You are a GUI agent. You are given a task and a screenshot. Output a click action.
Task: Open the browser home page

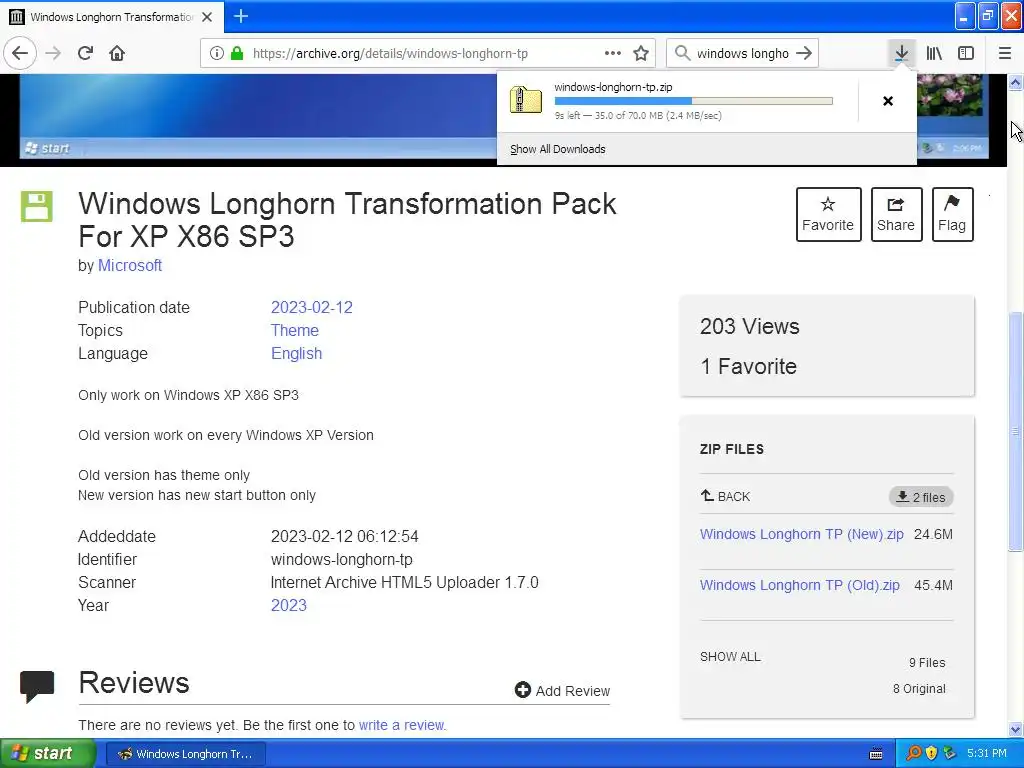(117, 53)
